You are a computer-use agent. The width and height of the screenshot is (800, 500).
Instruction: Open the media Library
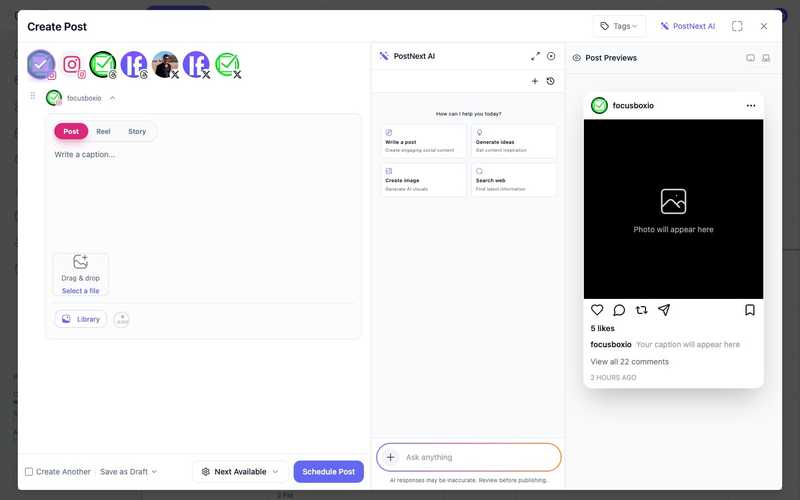point(81,319)
